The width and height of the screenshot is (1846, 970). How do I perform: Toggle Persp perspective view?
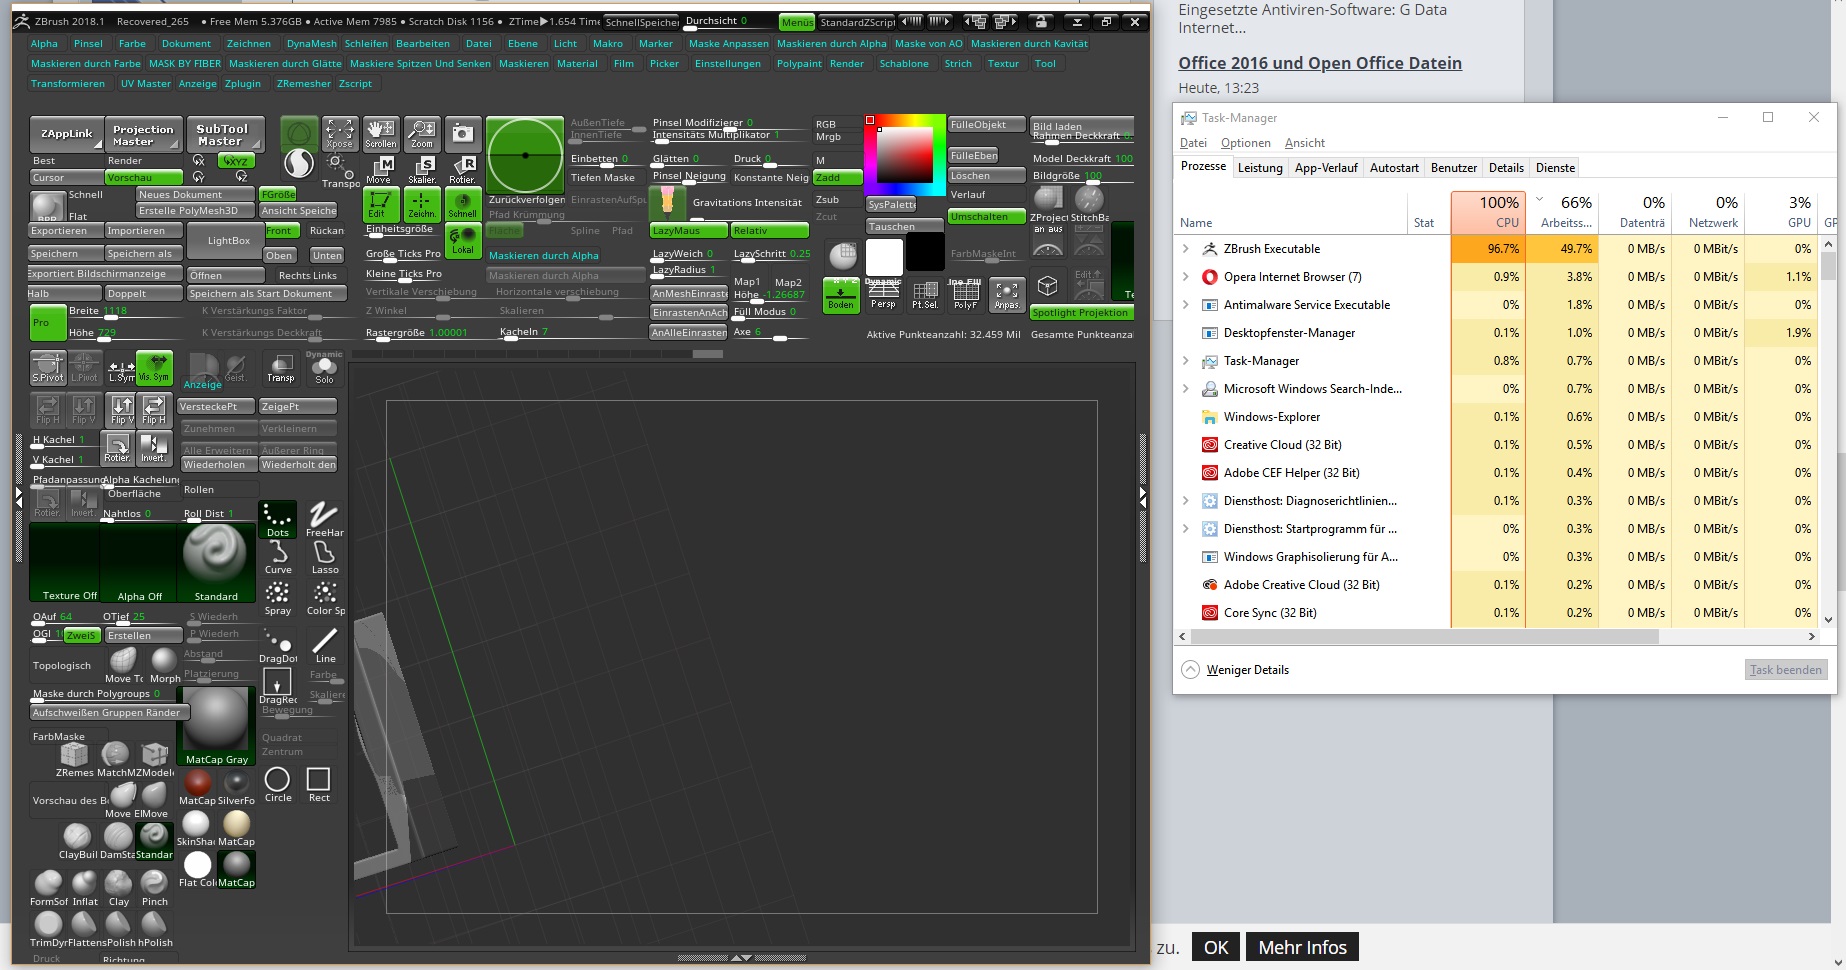point(882,294)
